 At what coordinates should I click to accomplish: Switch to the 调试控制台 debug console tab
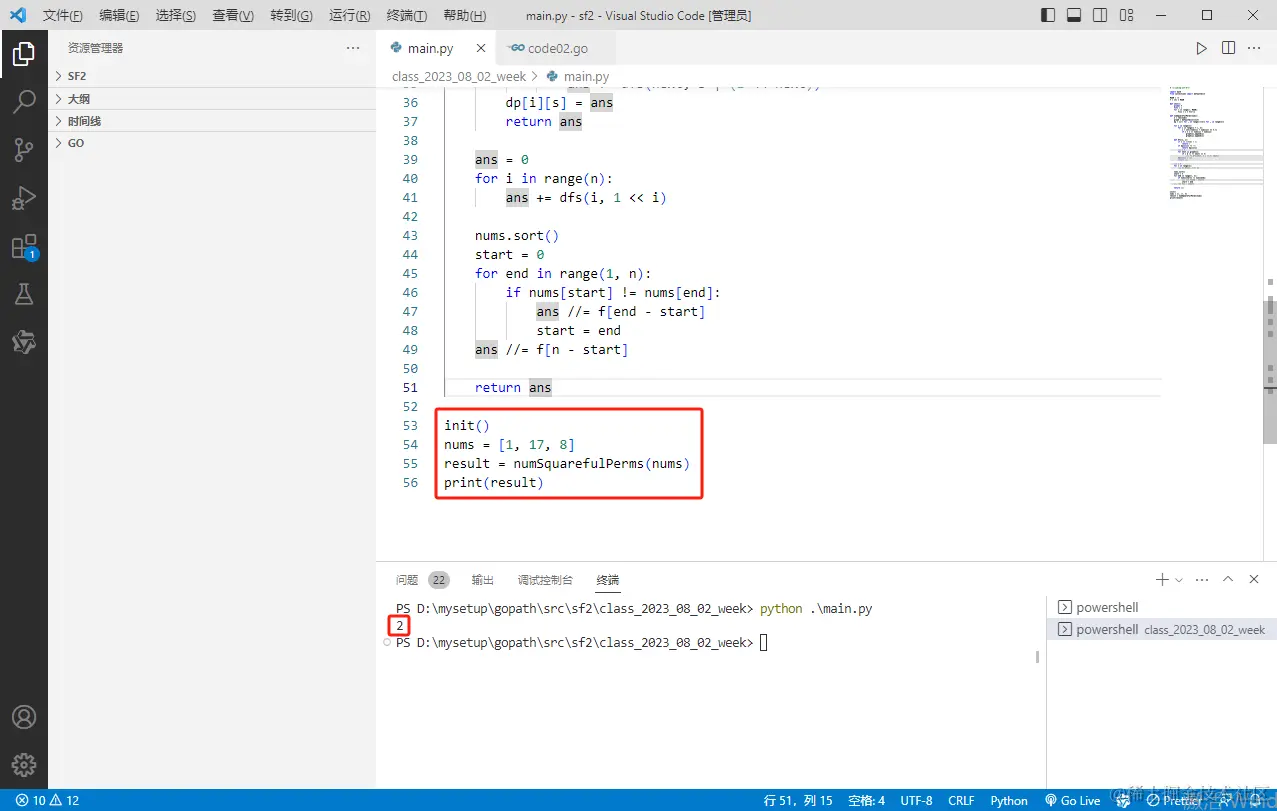[x=545, y=580]
